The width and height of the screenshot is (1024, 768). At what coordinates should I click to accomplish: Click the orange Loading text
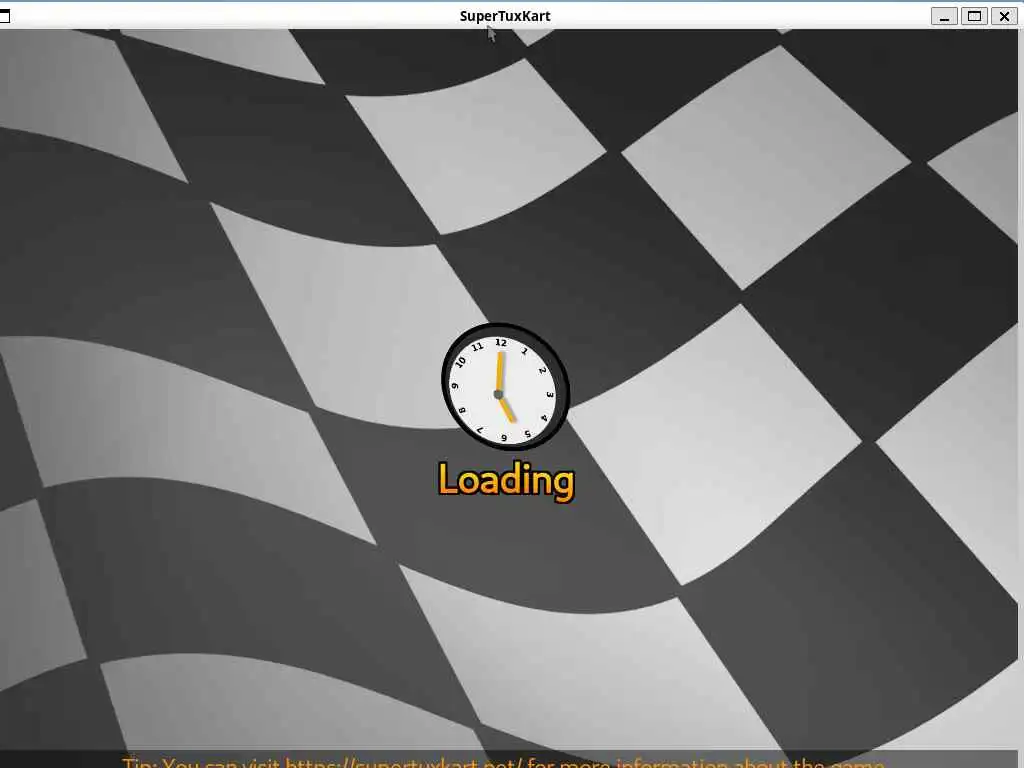click(506, 481)
